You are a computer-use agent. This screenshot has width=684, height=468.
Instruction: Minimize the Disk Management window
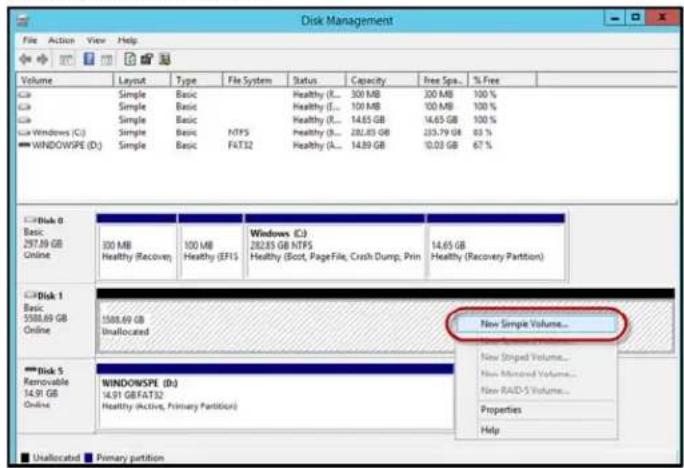click(x=615, y=18)
